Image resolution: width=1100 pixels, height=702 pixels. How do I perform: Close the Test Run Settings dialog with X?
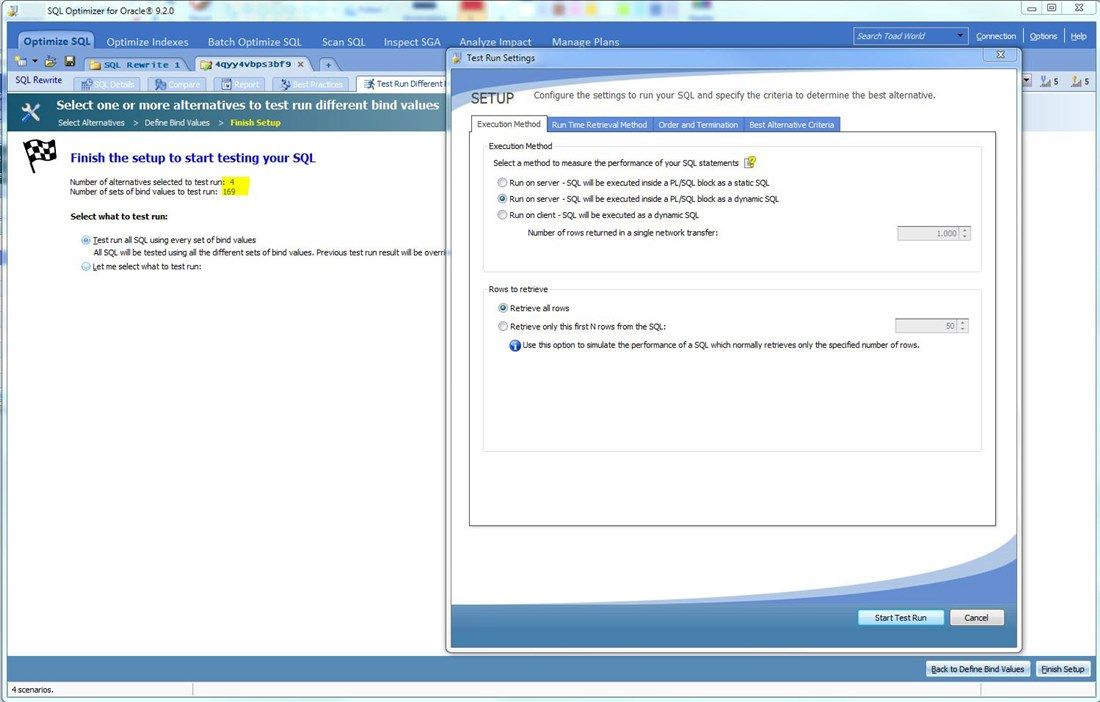click(x=1001, y=55)
